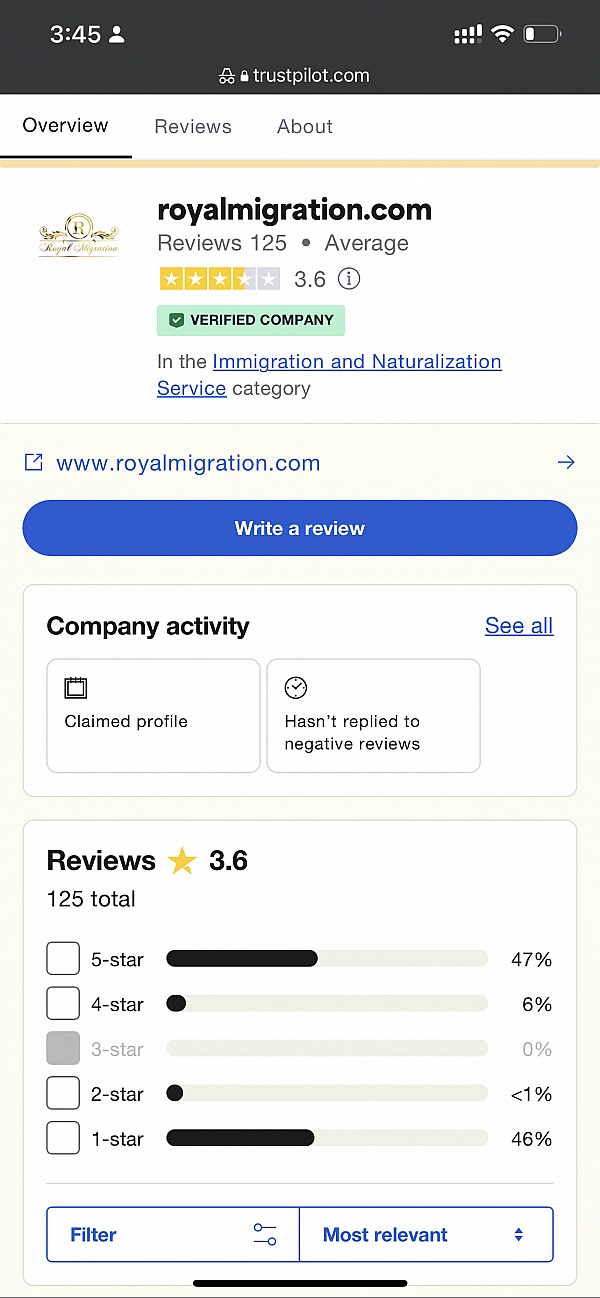The image size is (600, 1298).
Task: Tap the five-star rating graphic
Action: (x=220, y=279)
